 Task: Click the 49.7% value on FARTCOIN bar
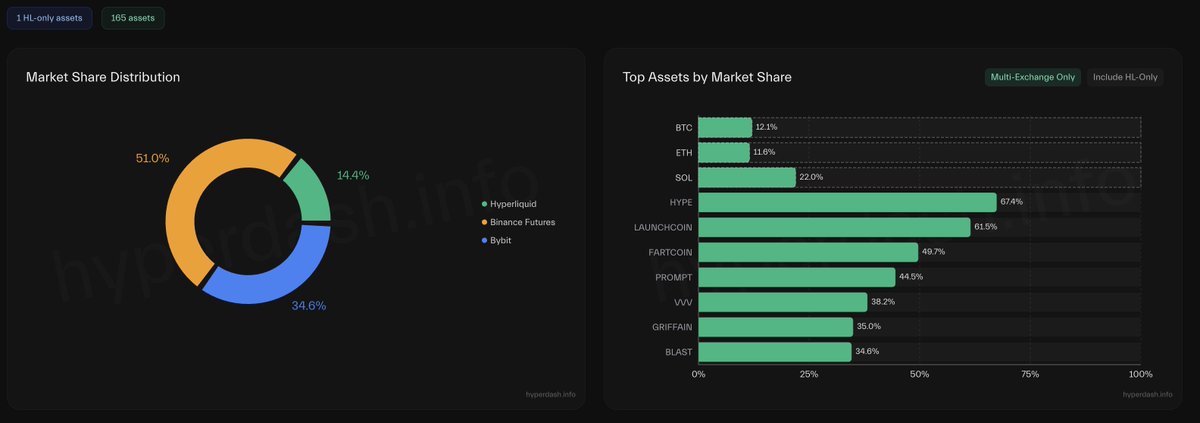[x=933, y=252]
